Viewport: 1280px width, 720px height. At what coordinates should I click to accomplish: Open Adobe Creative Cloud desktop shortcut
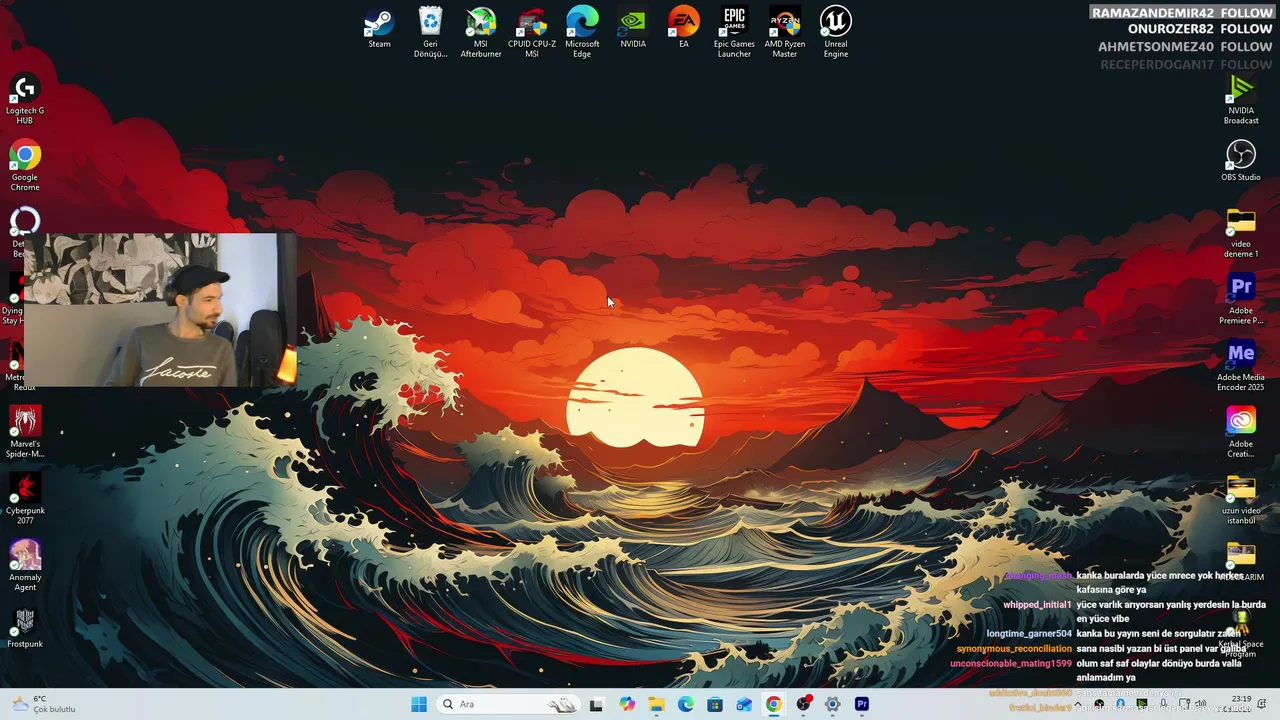coord(1241,433)
